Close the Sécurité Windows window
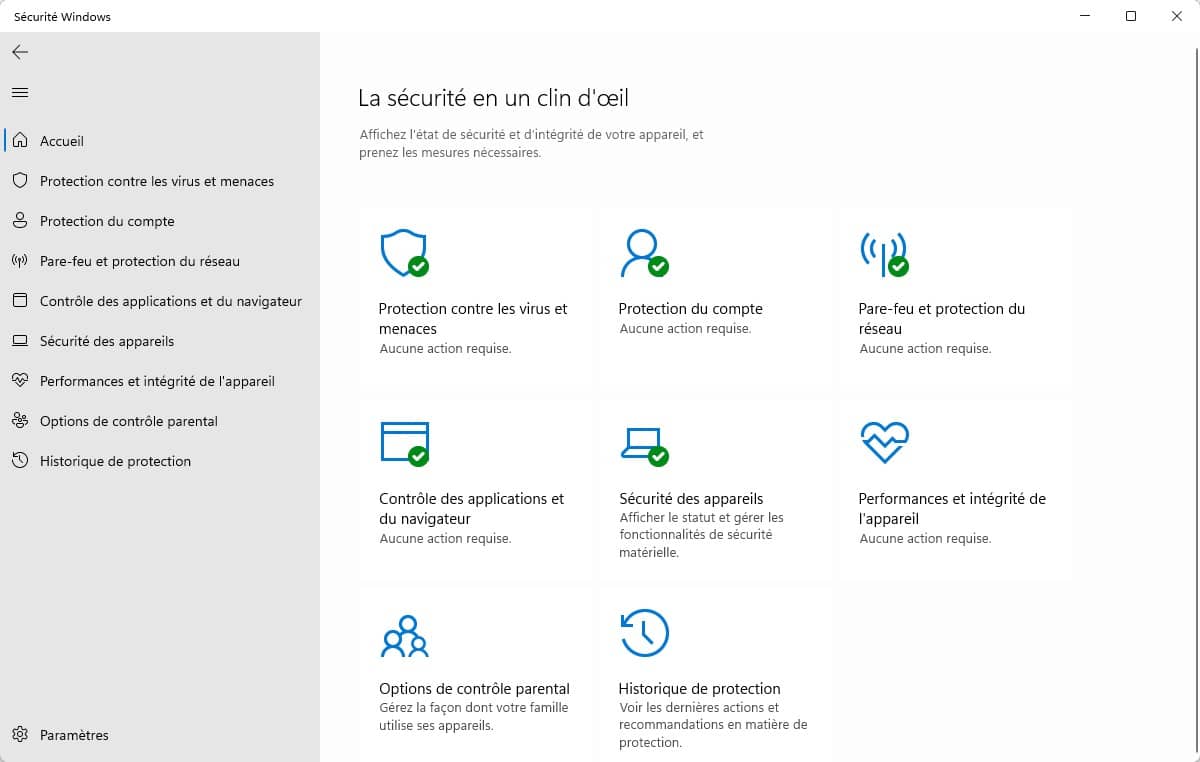 (1177, 16)
